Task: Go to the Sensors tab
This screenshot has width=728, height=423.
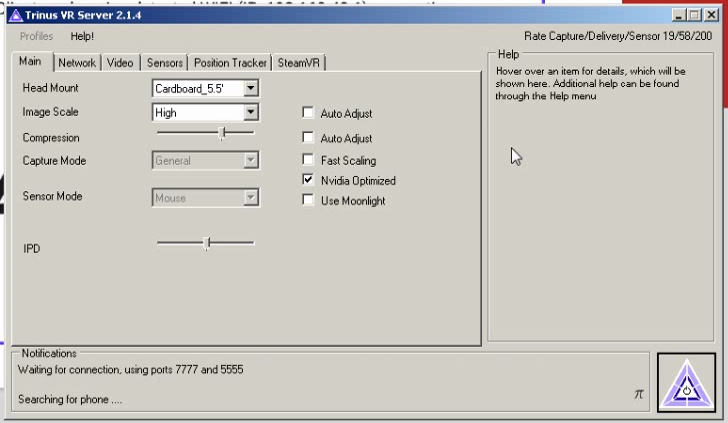Action: [x=165, y=63]
